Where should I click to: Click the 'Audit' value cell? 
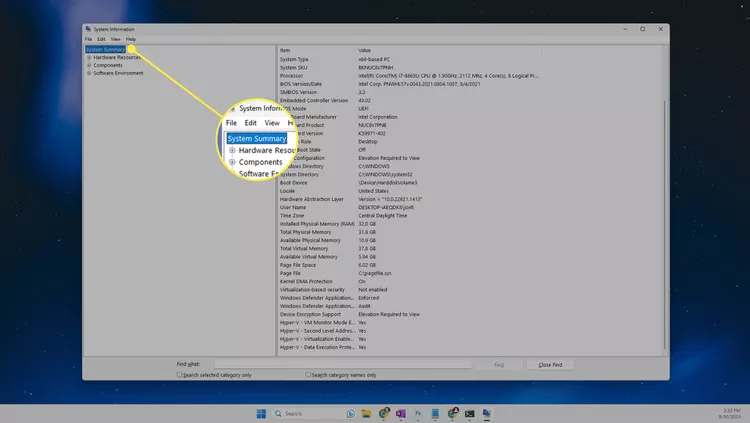(x=364, y=306)
